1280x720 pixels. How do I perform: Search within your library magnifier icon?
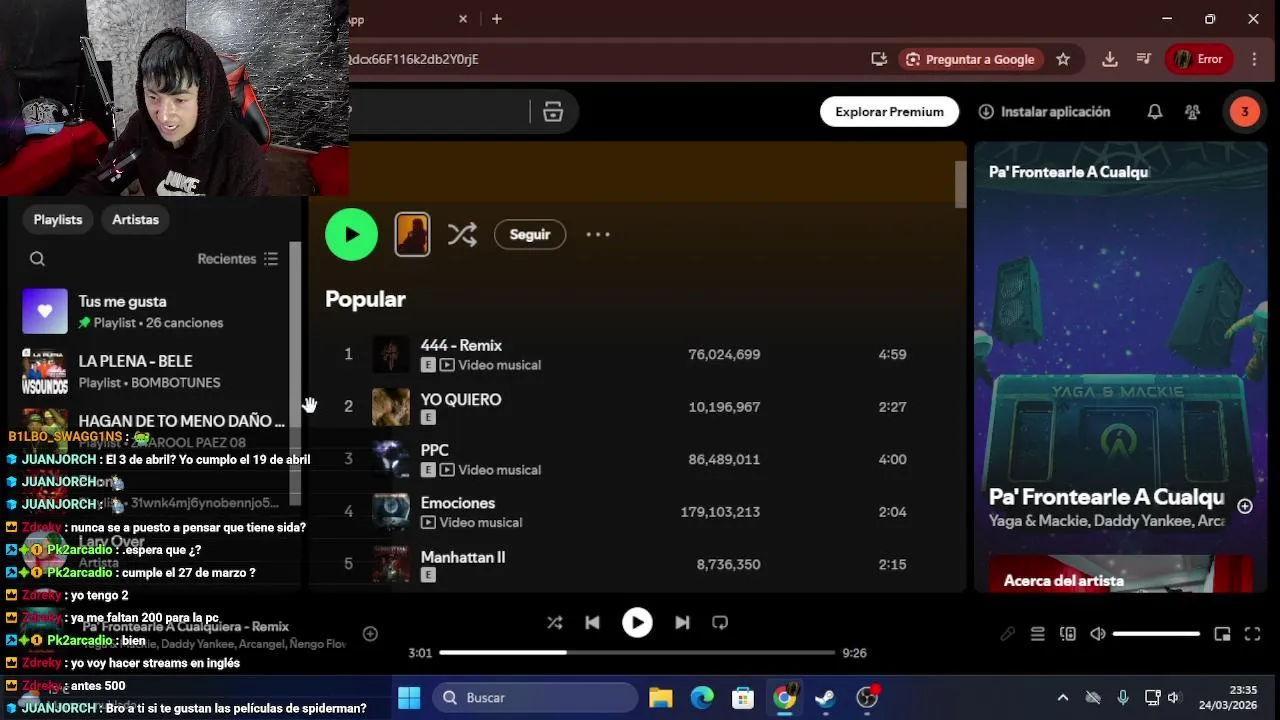point(37,259)
